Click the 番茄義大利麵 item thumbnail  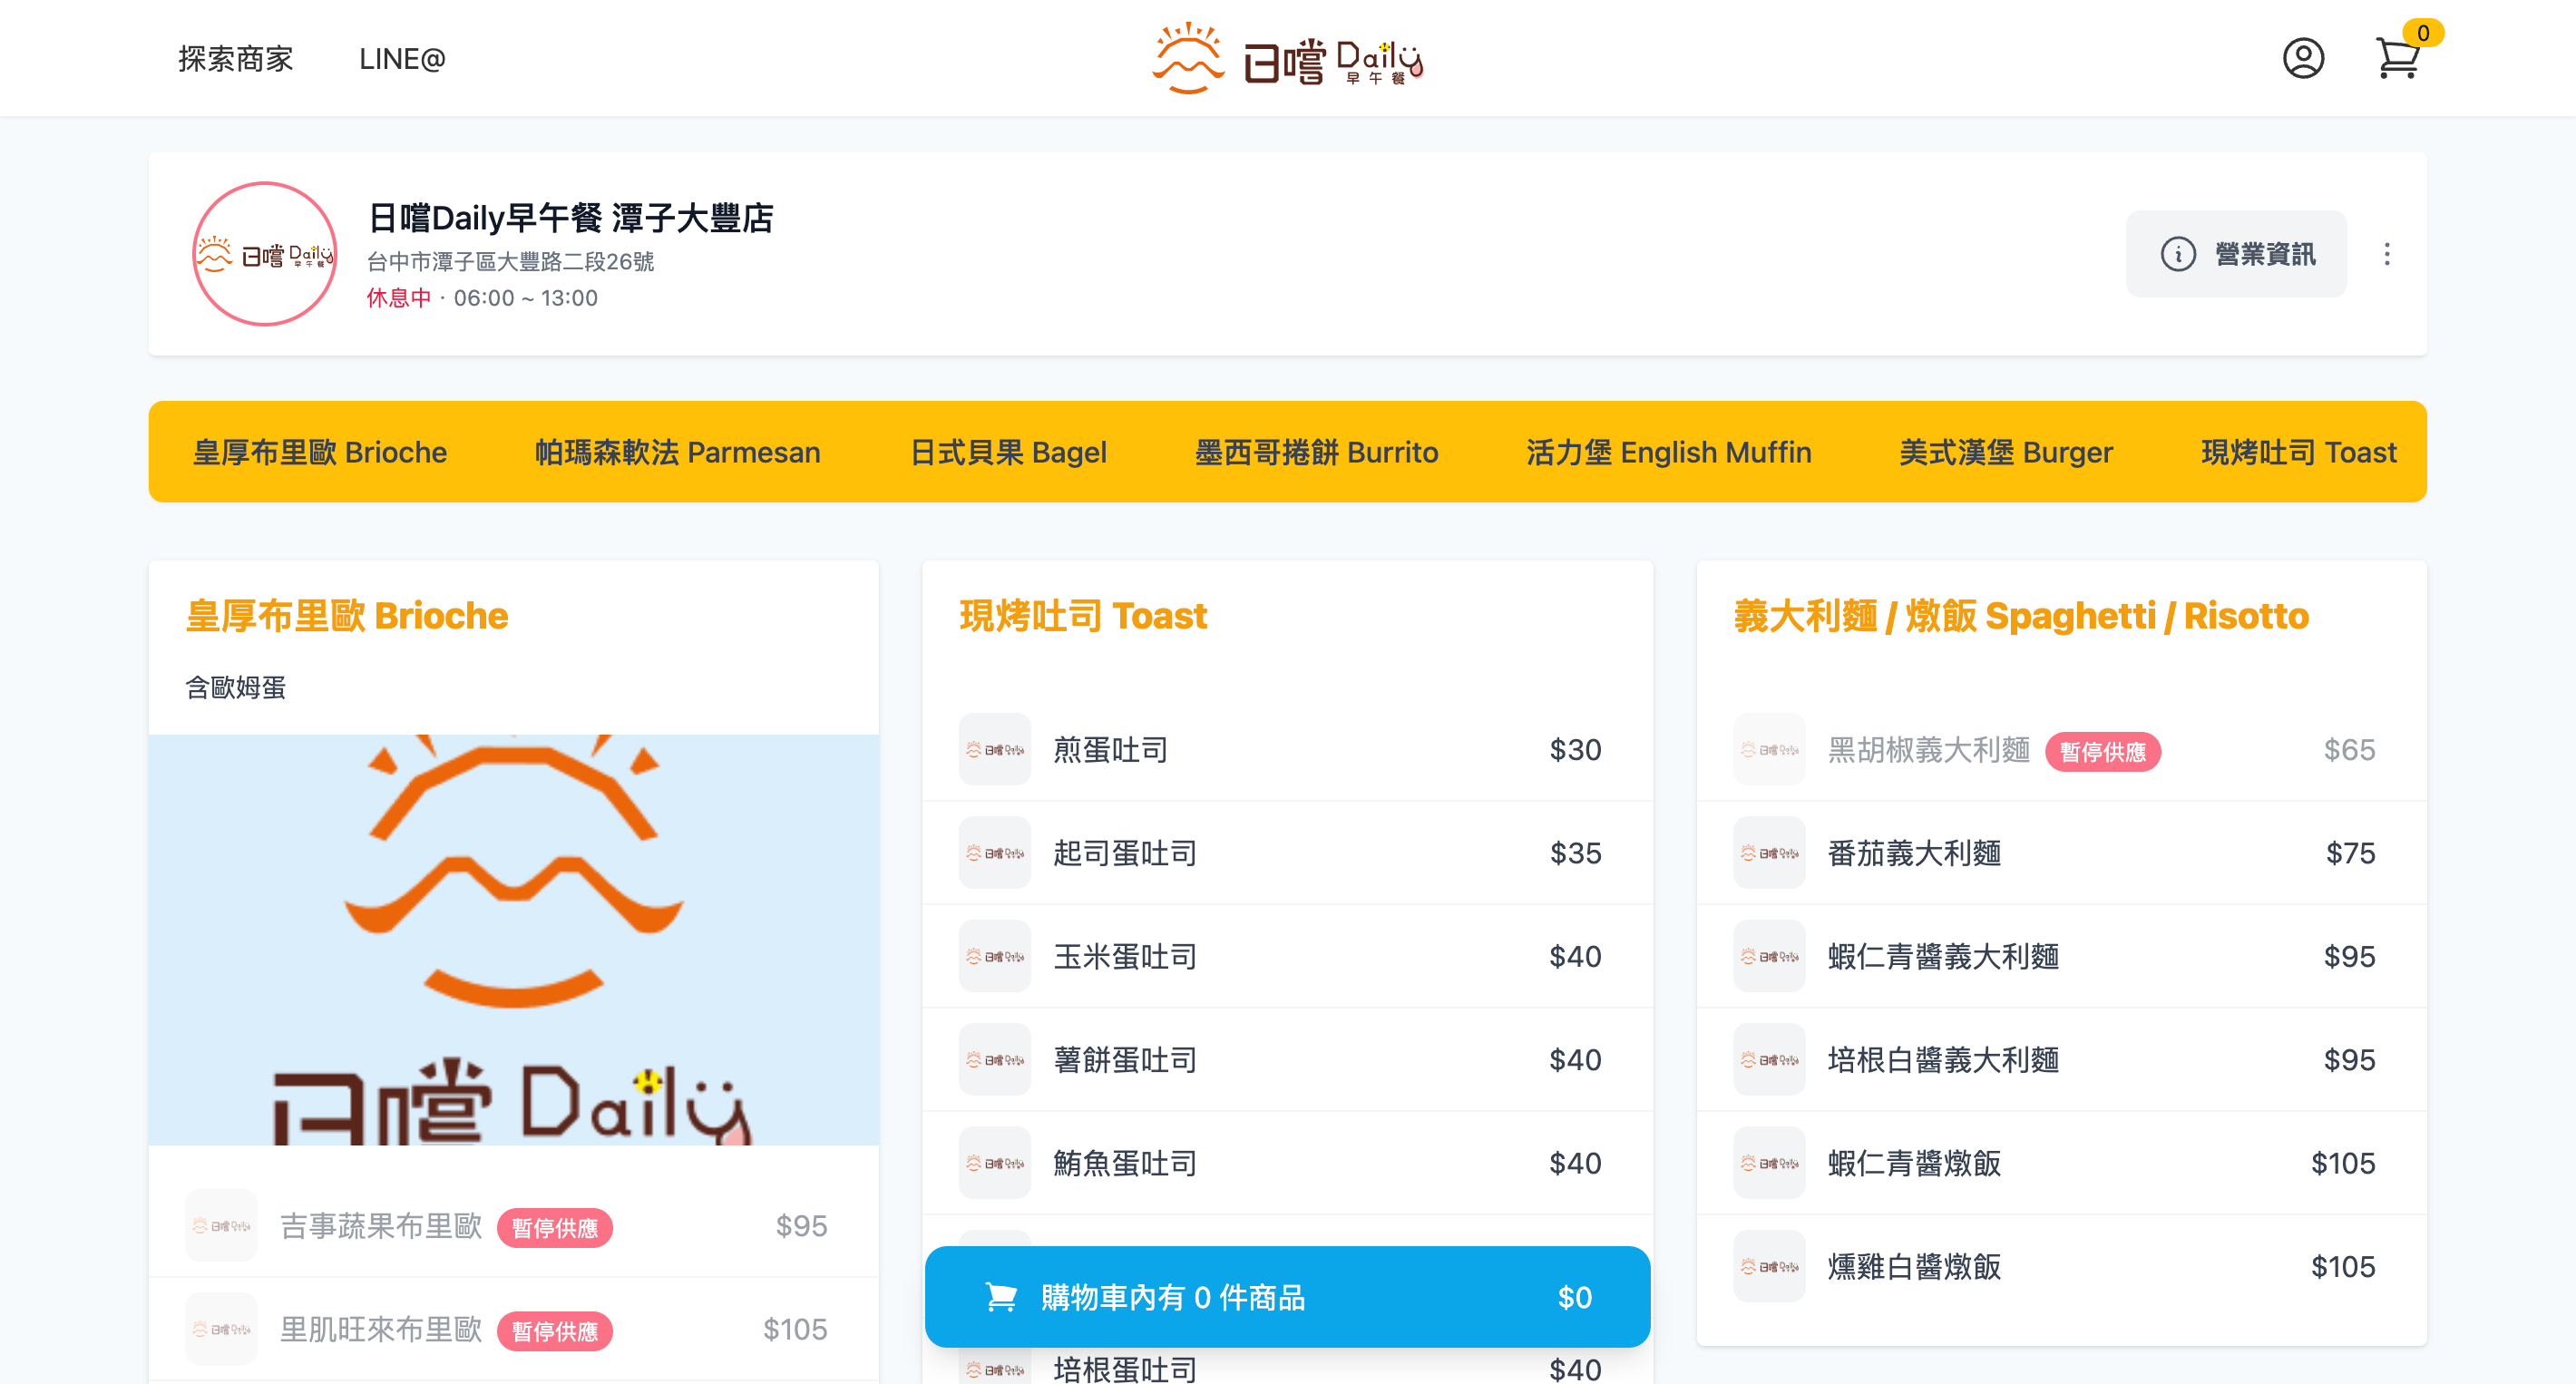coord(1768,853)
